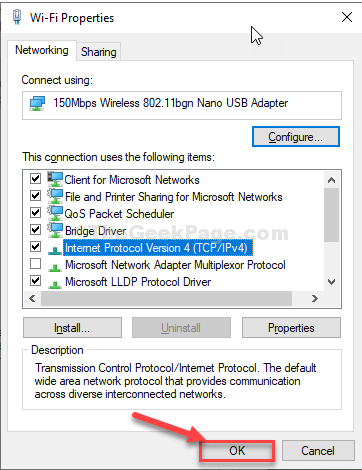Enable Microsoft Network Adapter Multiplexor Protocol checkbox
The height and width of the screenshot is (470, 362).
[35, 264]
